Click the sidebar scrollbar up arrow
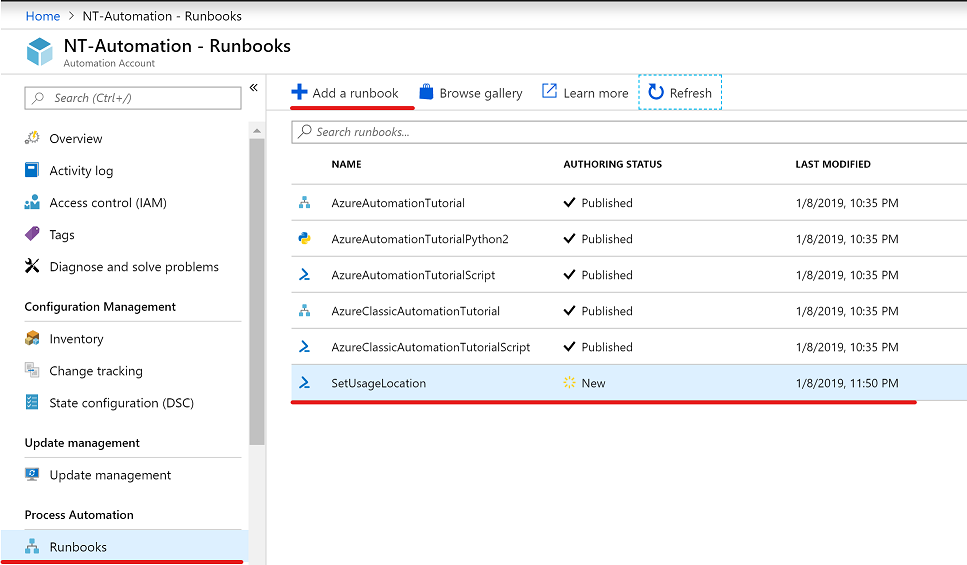This screenshot has width=967, height=565. pos(257,131)
